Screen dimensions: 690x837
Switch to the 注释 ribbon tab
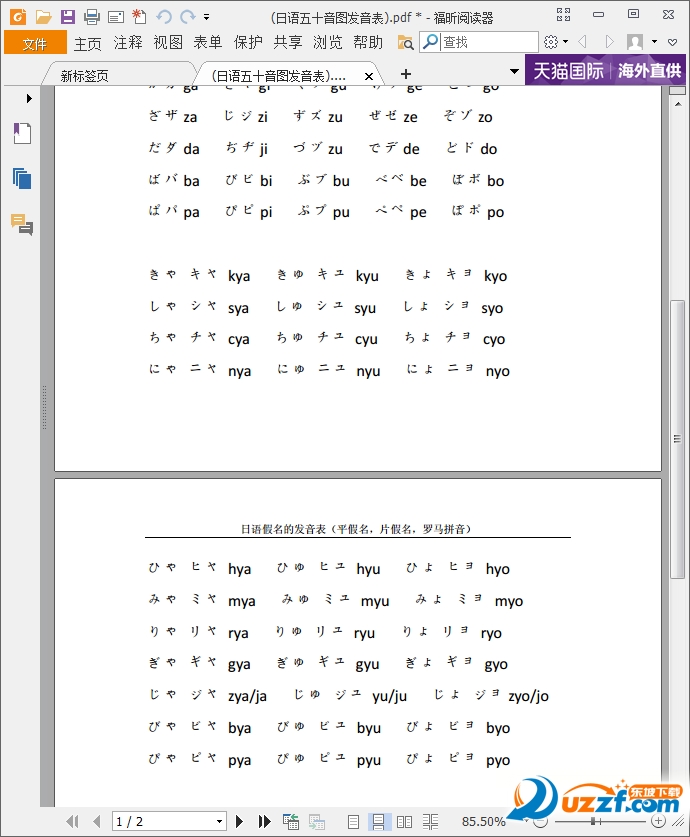coord(128,43)
